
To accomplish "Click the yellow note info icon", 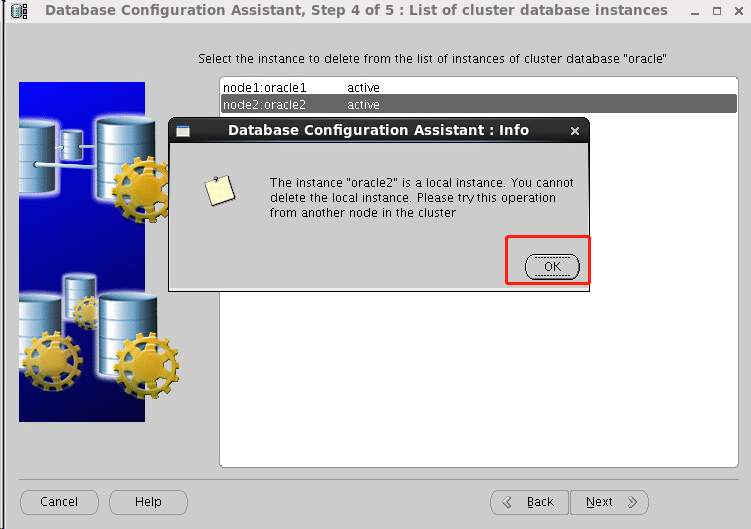I will [x=219, y=190].
